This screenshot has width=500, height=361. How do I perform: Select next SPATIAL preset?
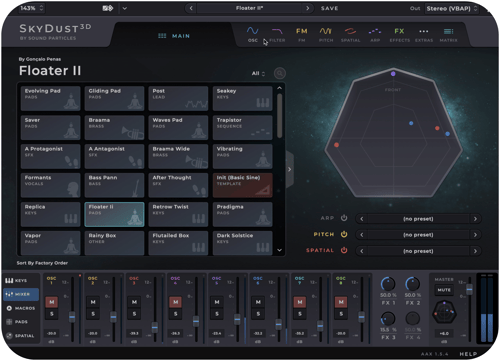pyautogui.click(x=475, y=251)
